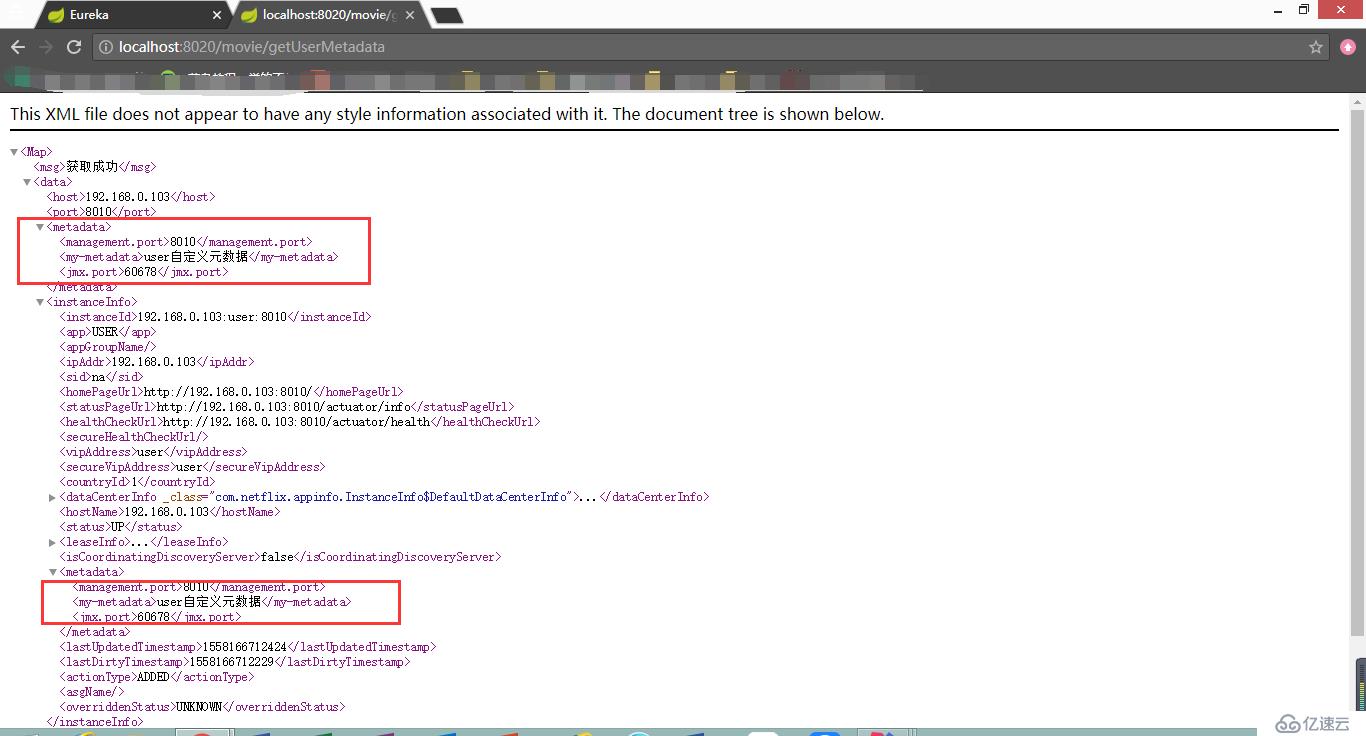Click the status value UP
The height and width of the screenshot is (736, 1366).
(x=117, y=527)
